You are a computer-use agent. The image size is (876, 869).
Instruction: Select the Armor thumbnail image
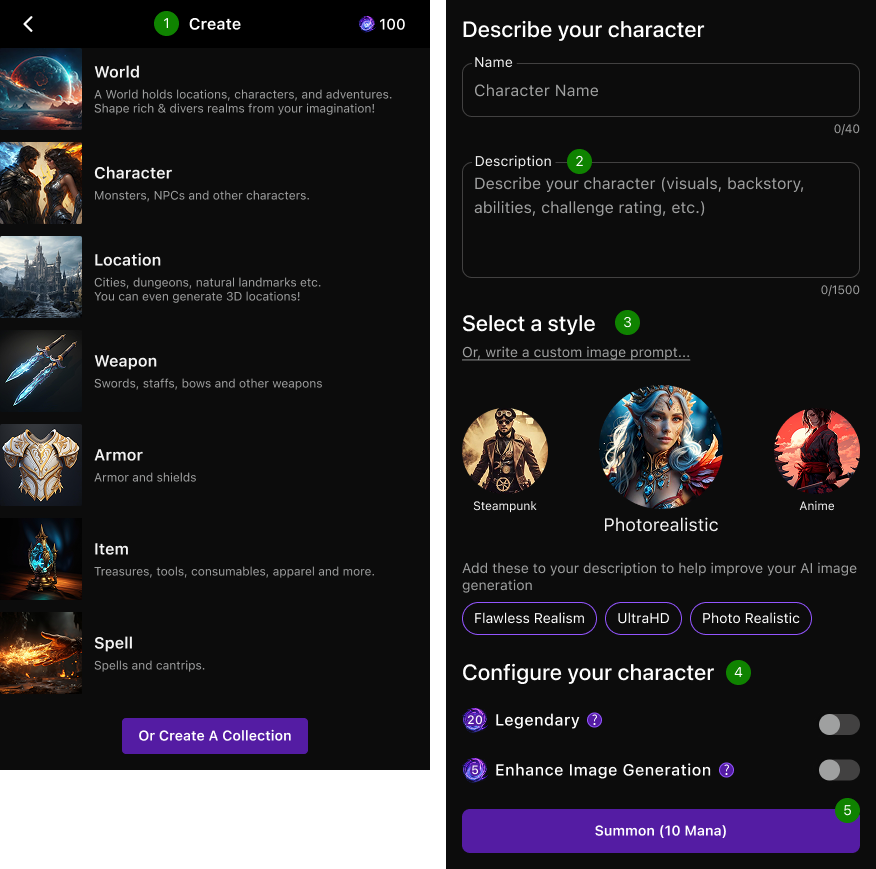(x=41, y=464)
